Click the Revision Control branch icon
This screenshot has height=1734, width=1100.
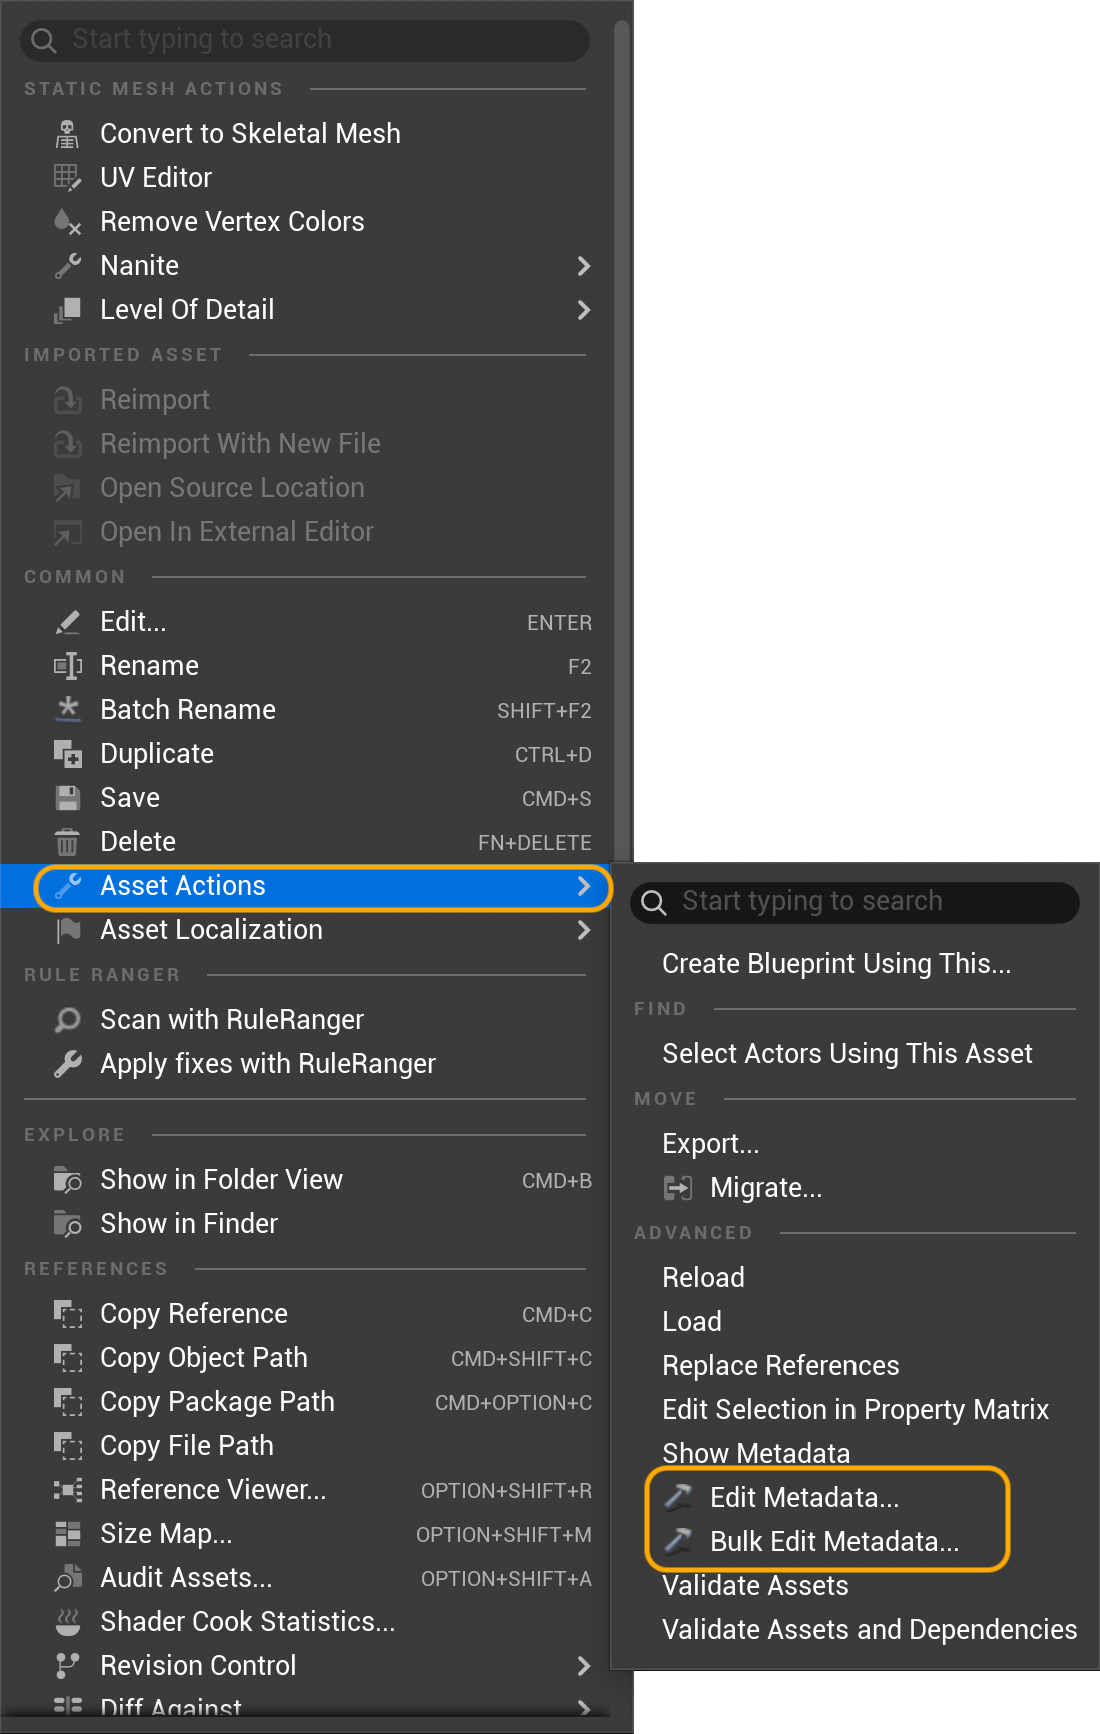(x=67, y=1666)
